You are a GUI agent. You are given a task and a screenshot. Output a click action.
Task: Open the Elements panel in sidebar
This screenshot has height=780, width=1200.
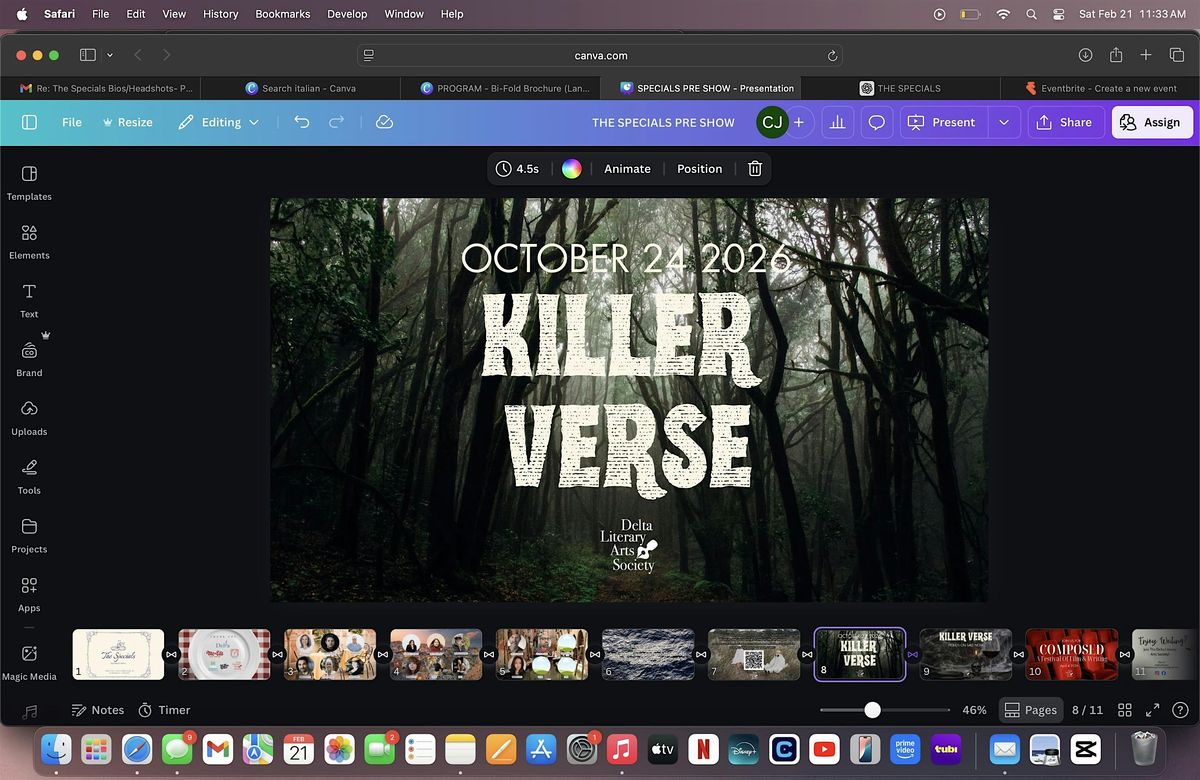pos(29,241)
